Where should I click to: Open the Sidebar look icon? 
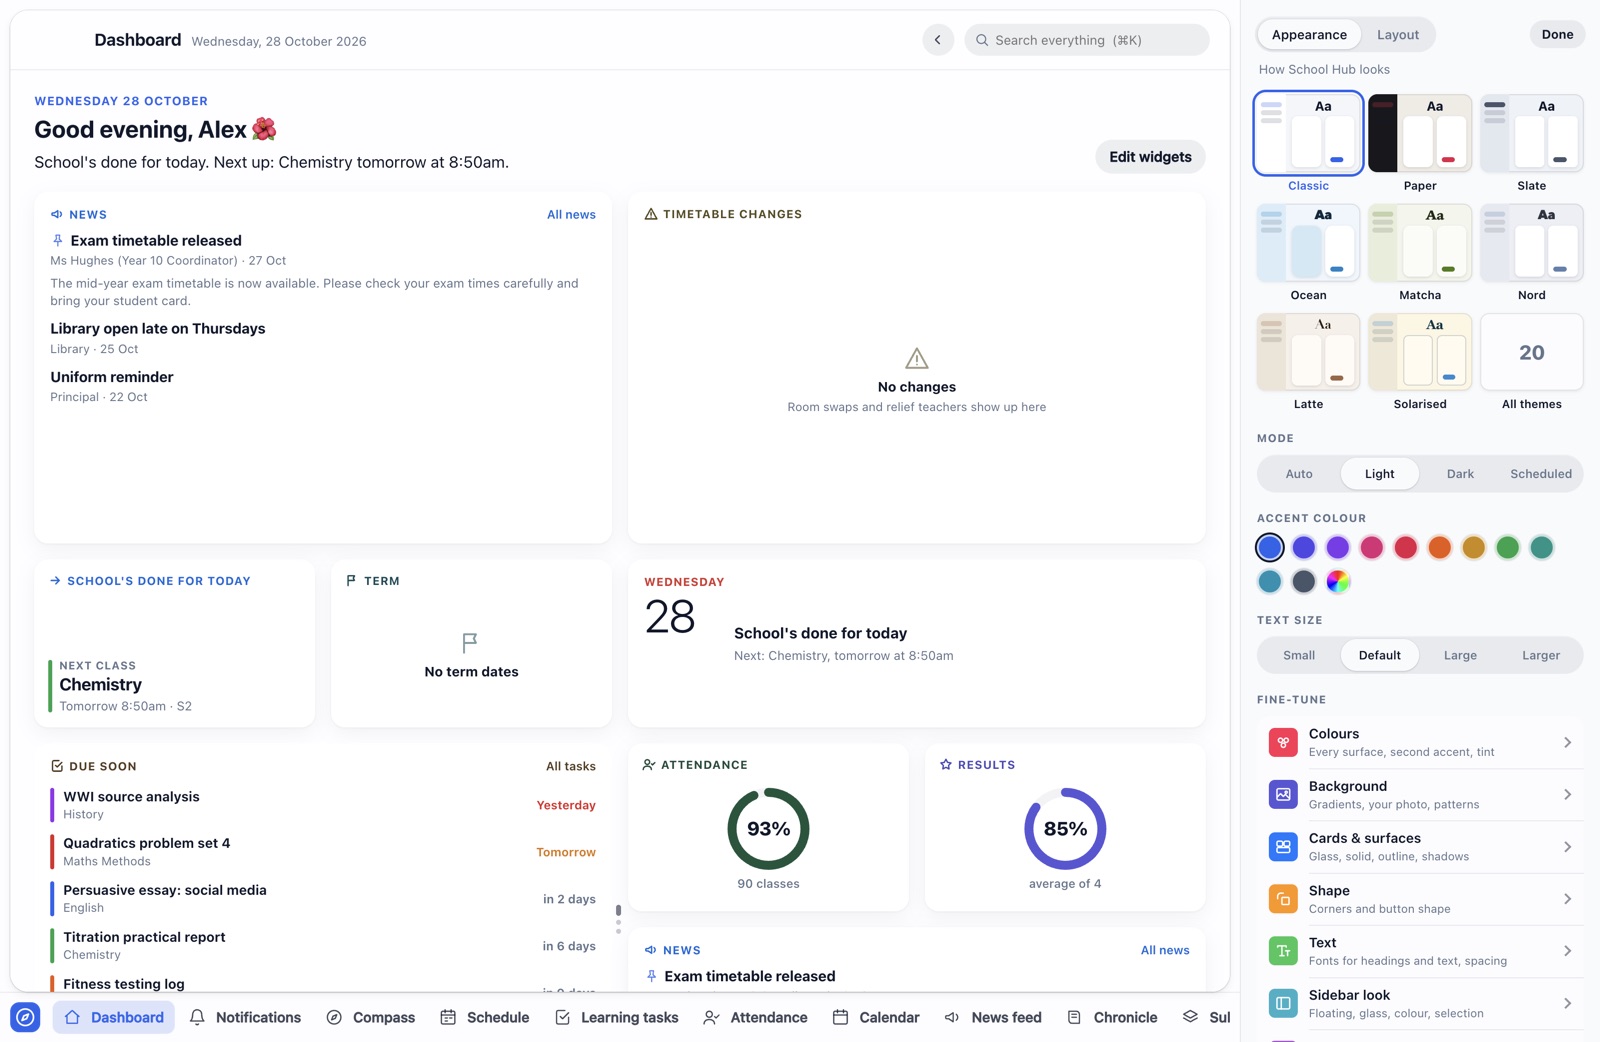click(x=1283, y=1003)
